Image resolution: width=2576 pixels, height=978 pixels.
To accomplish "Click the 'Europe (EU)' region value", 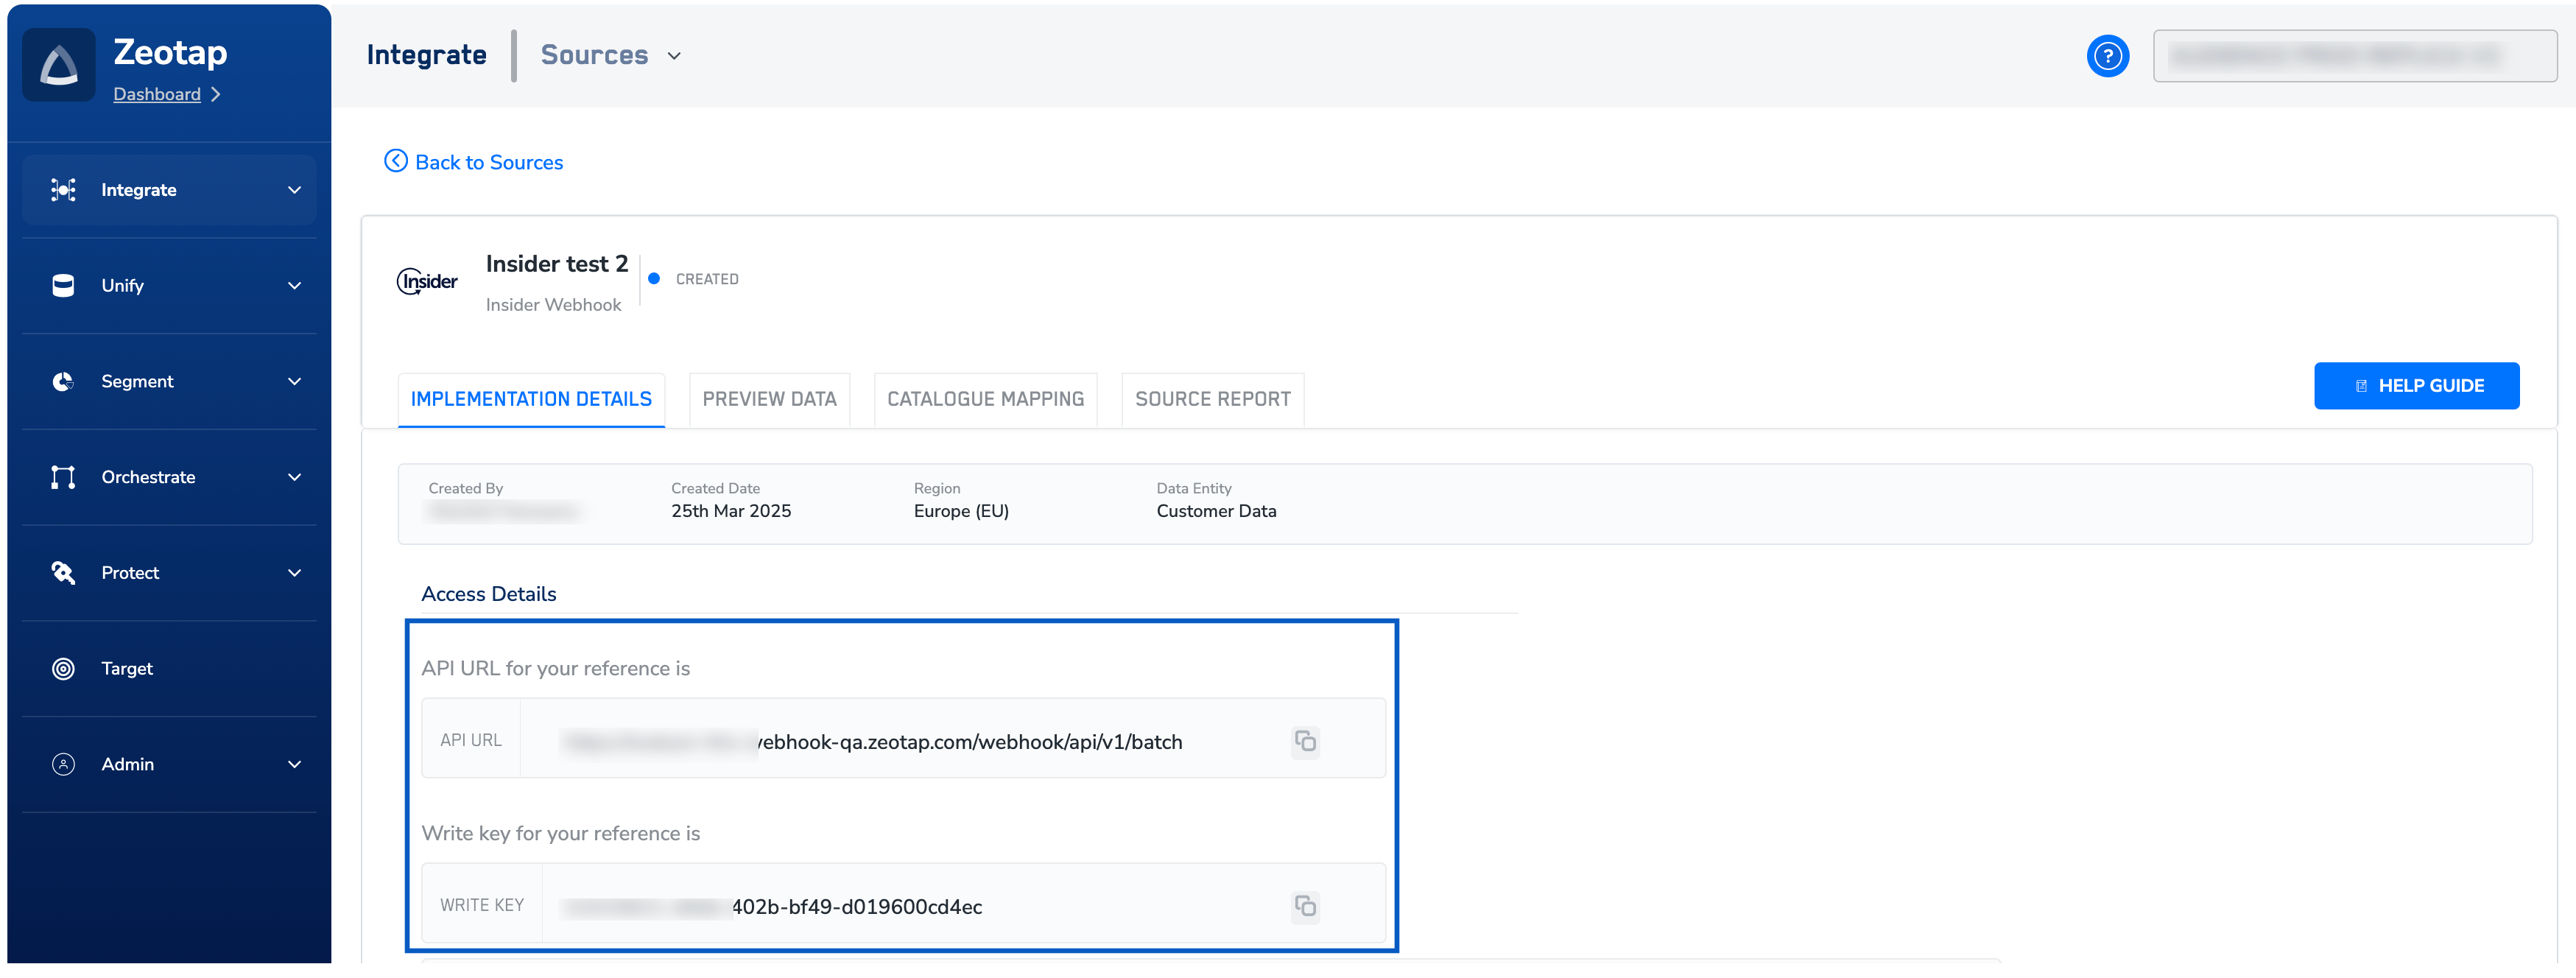I will (961, 511).
